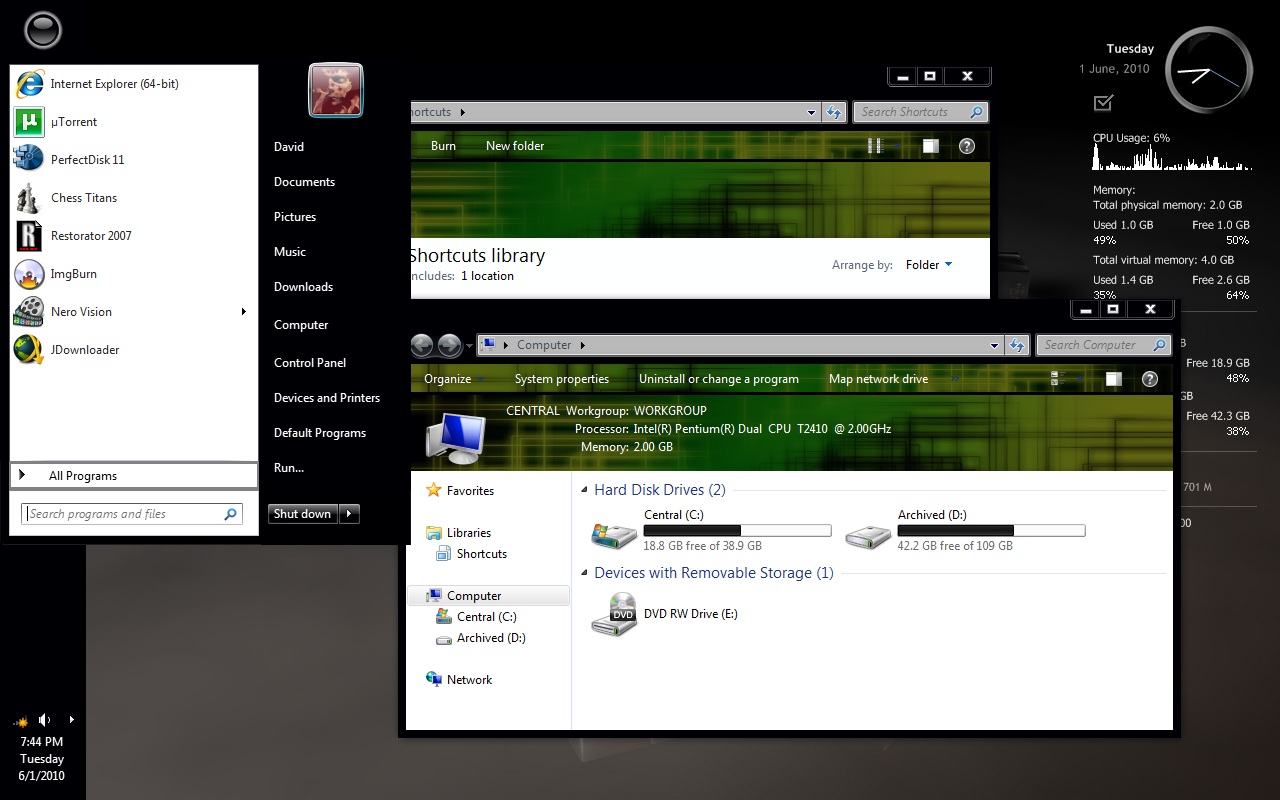Click Map network drive in the toolbar
The width and height of the screenshot is (1280, 800).
pos(878,379)
